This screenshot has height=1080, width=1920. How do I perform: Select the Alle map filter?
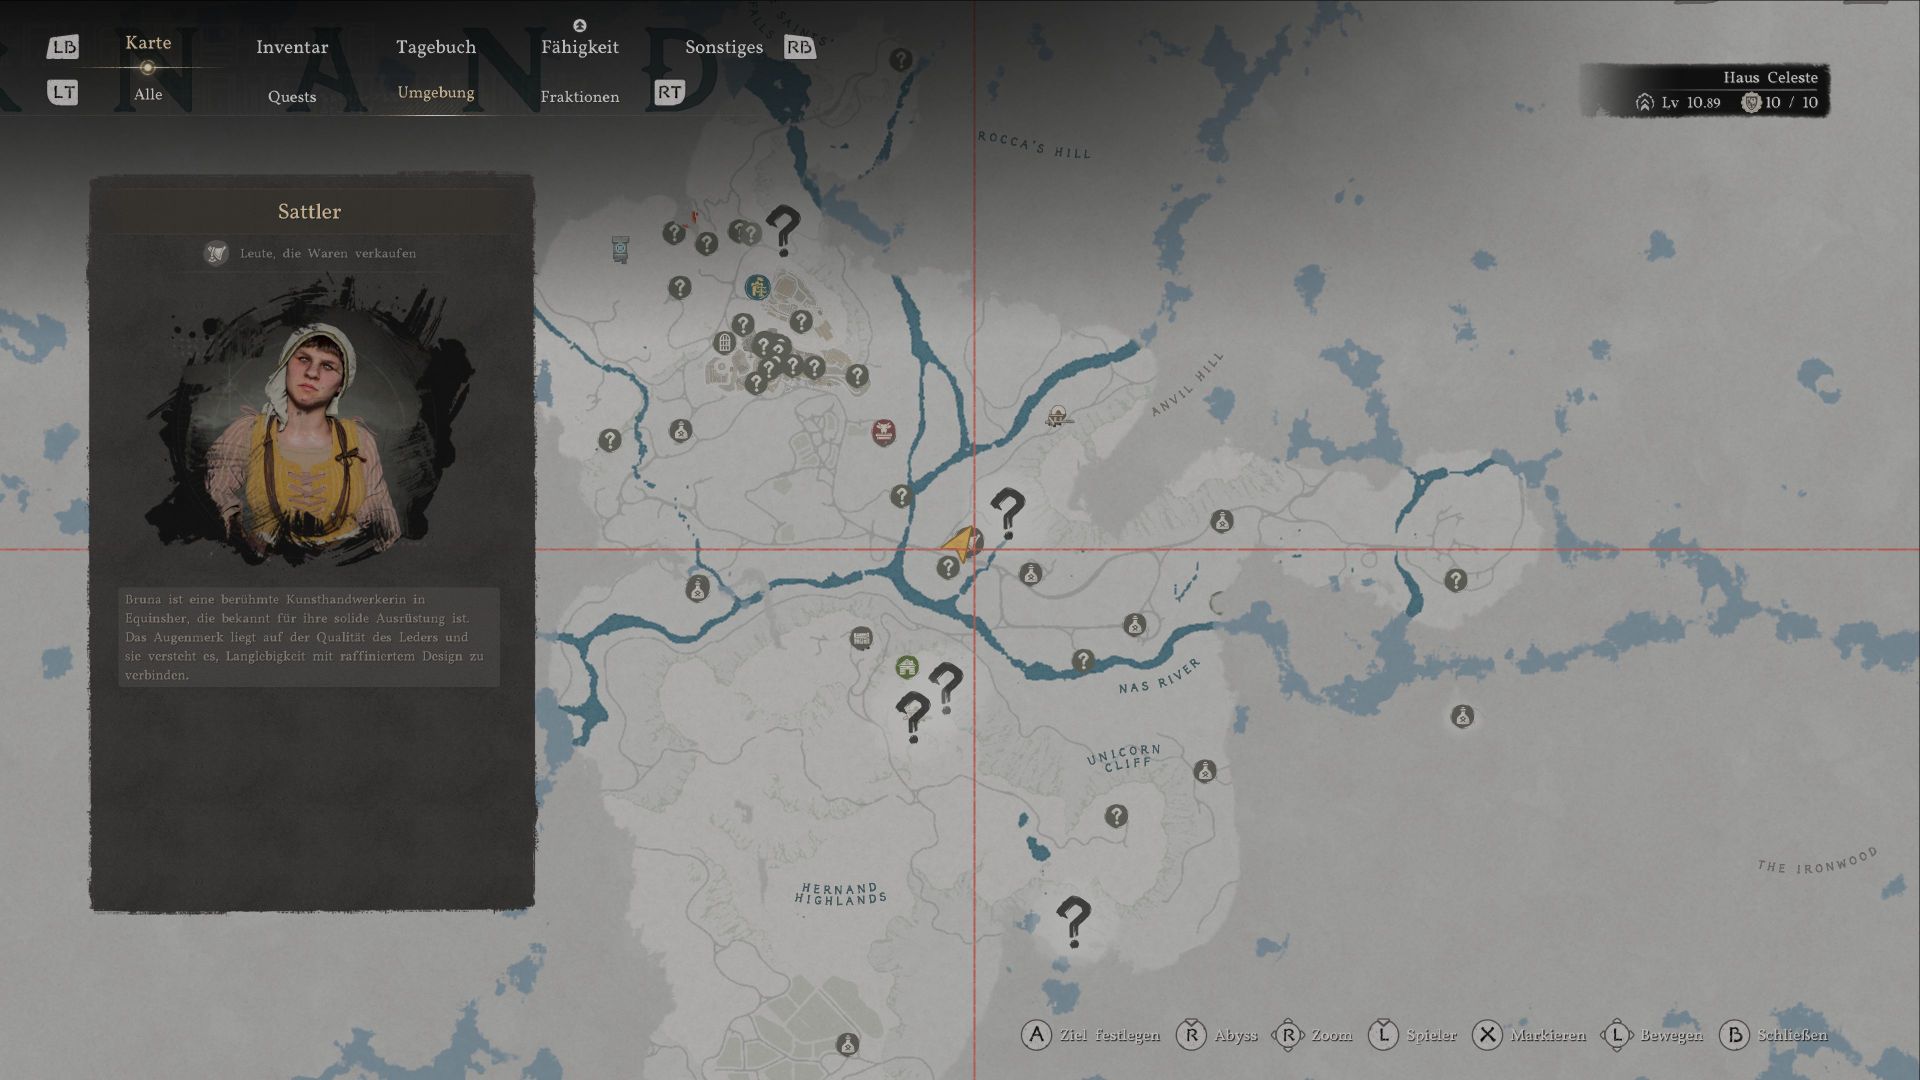(148, 94)
